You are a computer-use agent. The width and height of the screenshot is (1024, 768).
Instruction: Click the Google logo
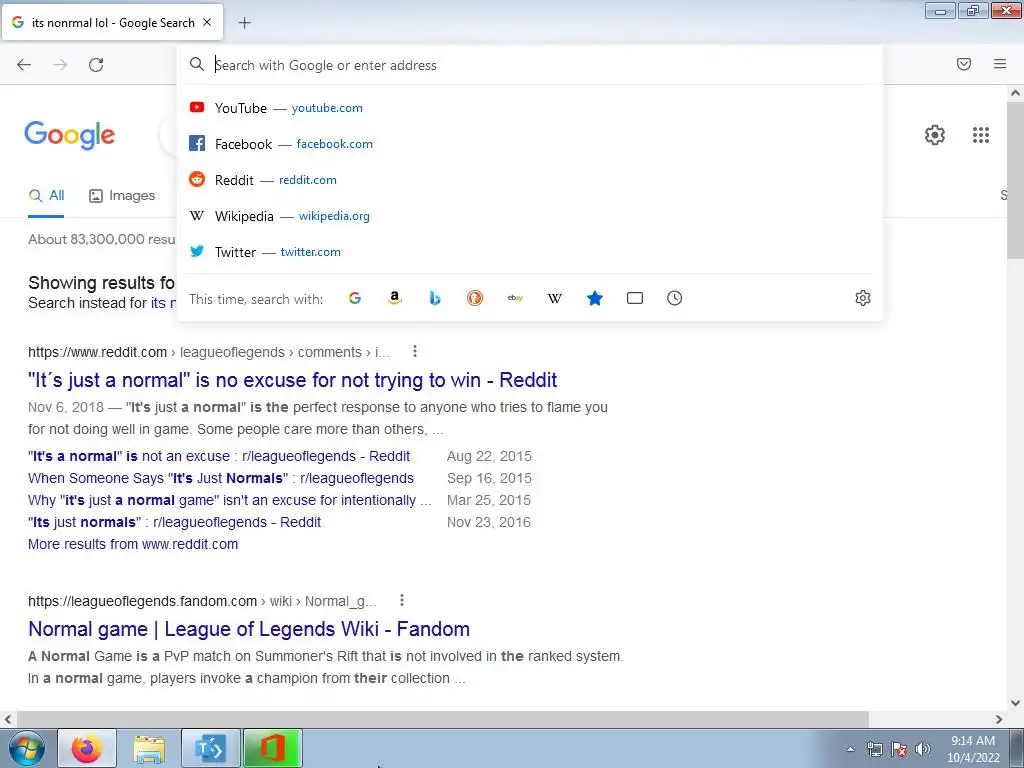[x=70, y=135]
